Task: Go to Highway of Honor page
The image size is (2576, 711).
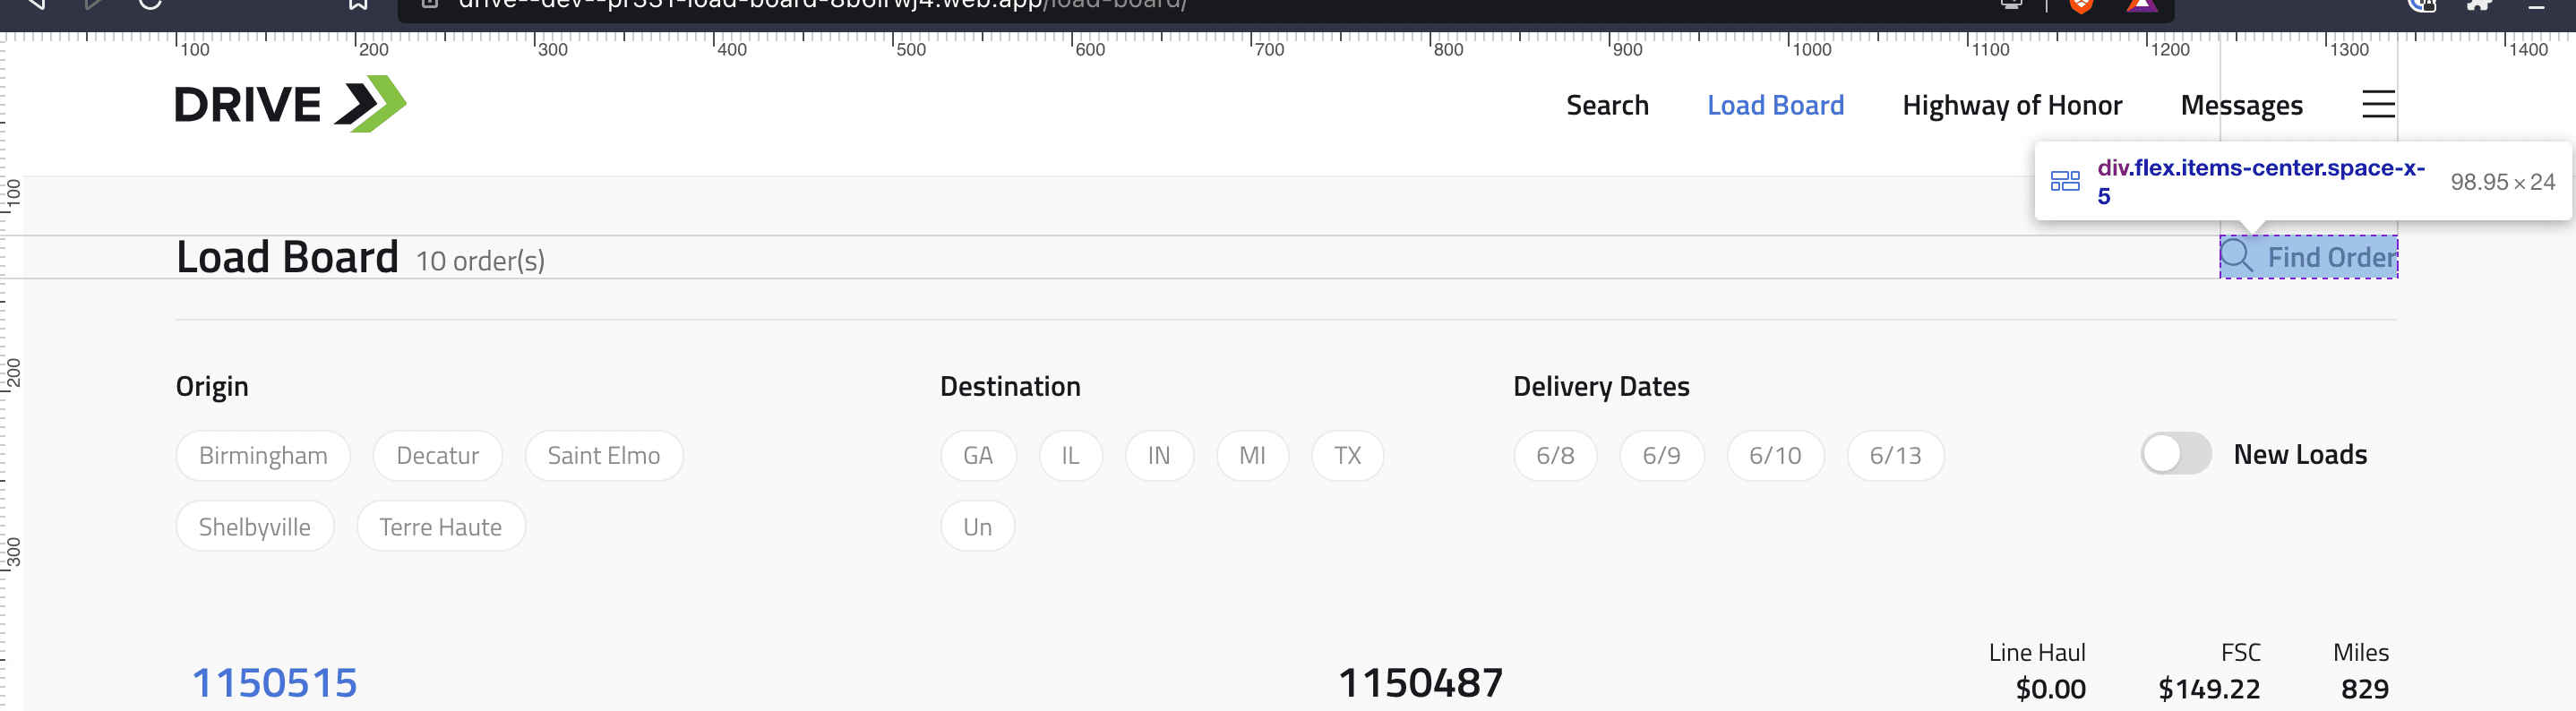Action: tap(2012, 105)
